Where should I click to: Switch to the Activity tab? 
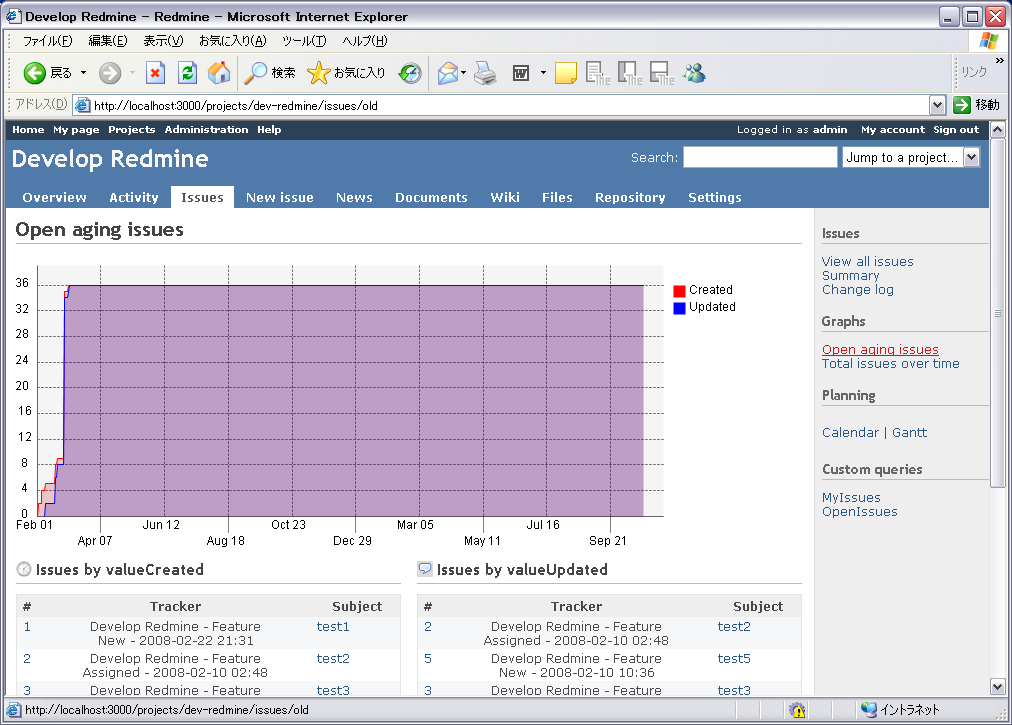(134, 198)
